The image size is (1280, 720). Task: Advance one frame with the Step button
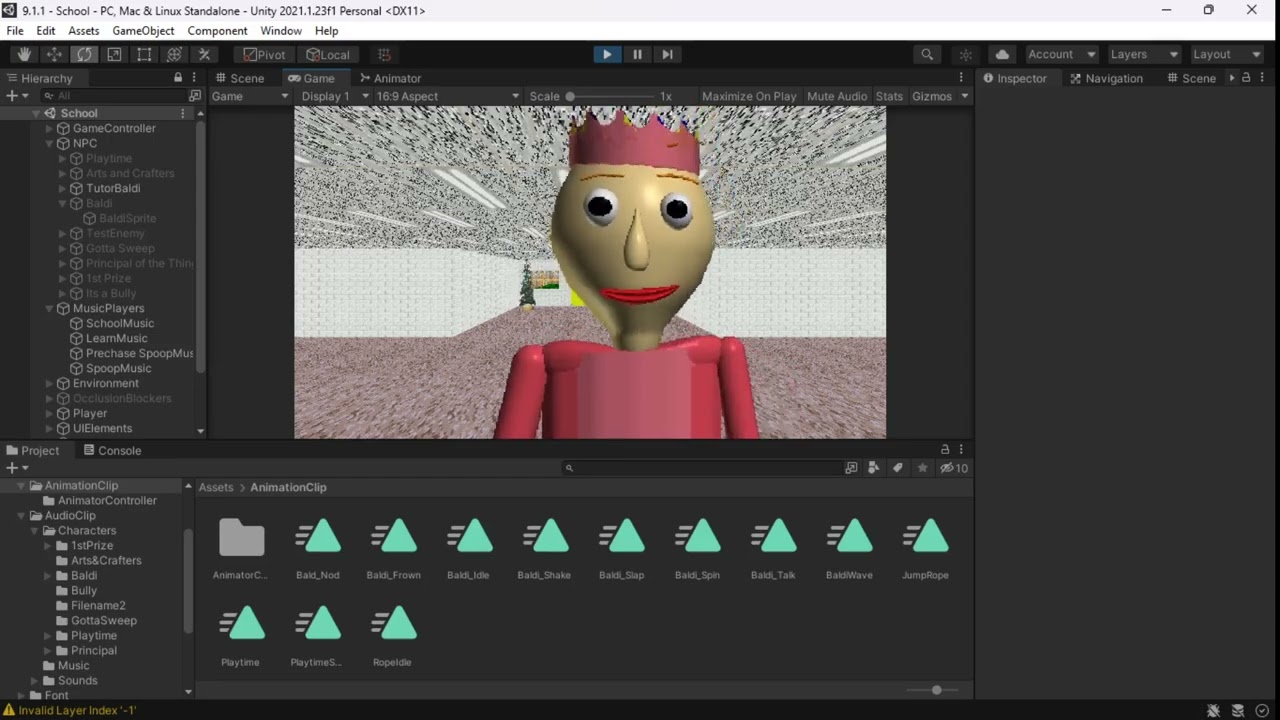pos(667,55)
